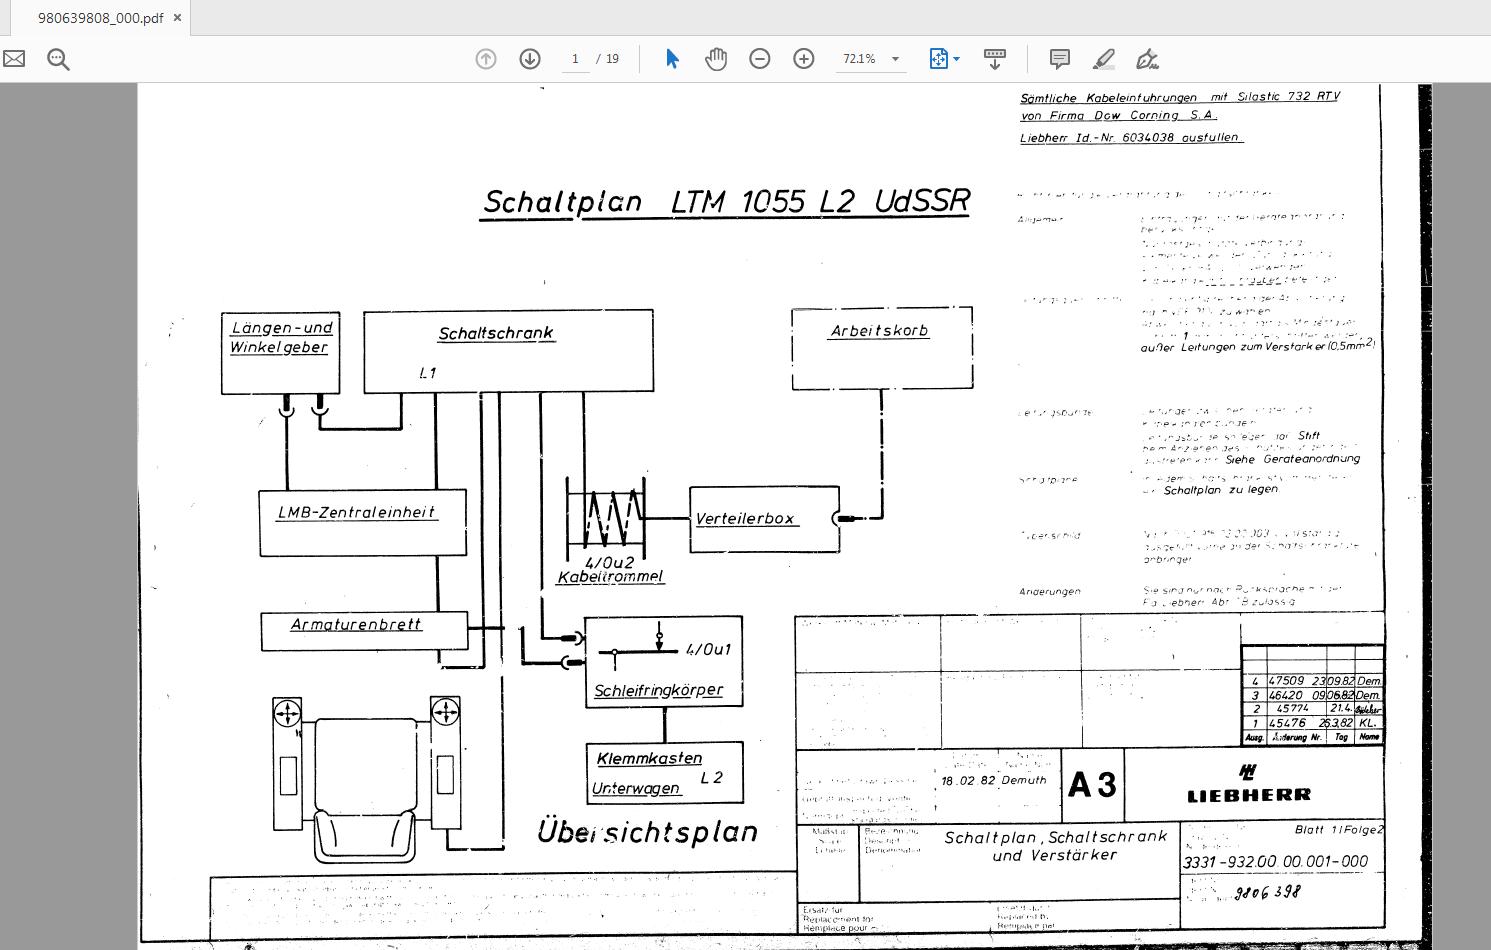Enter Read Mode with the screen icon
The image size is (1491, 950).
point(994,59)
